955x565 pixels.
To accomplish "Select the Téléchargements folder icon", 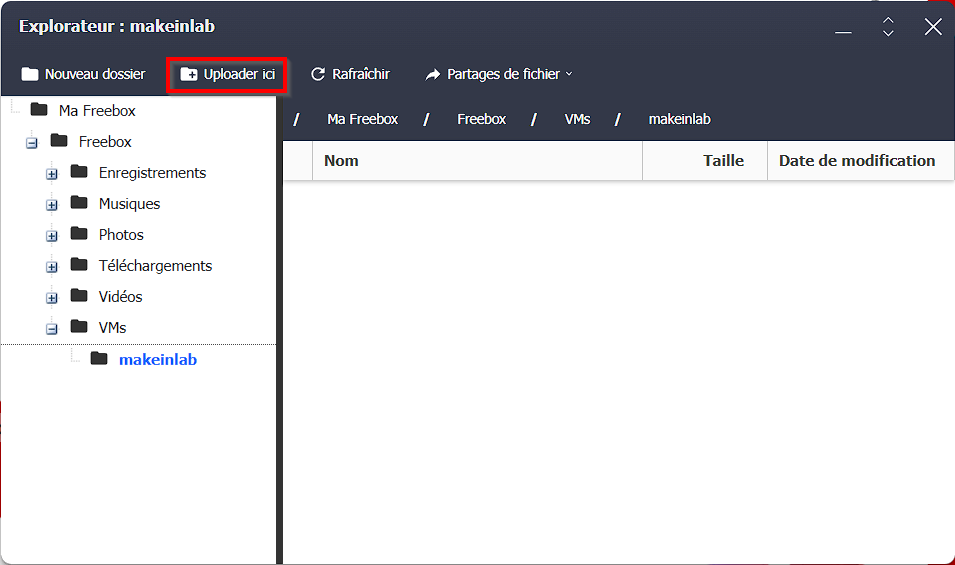I will 80,265.
